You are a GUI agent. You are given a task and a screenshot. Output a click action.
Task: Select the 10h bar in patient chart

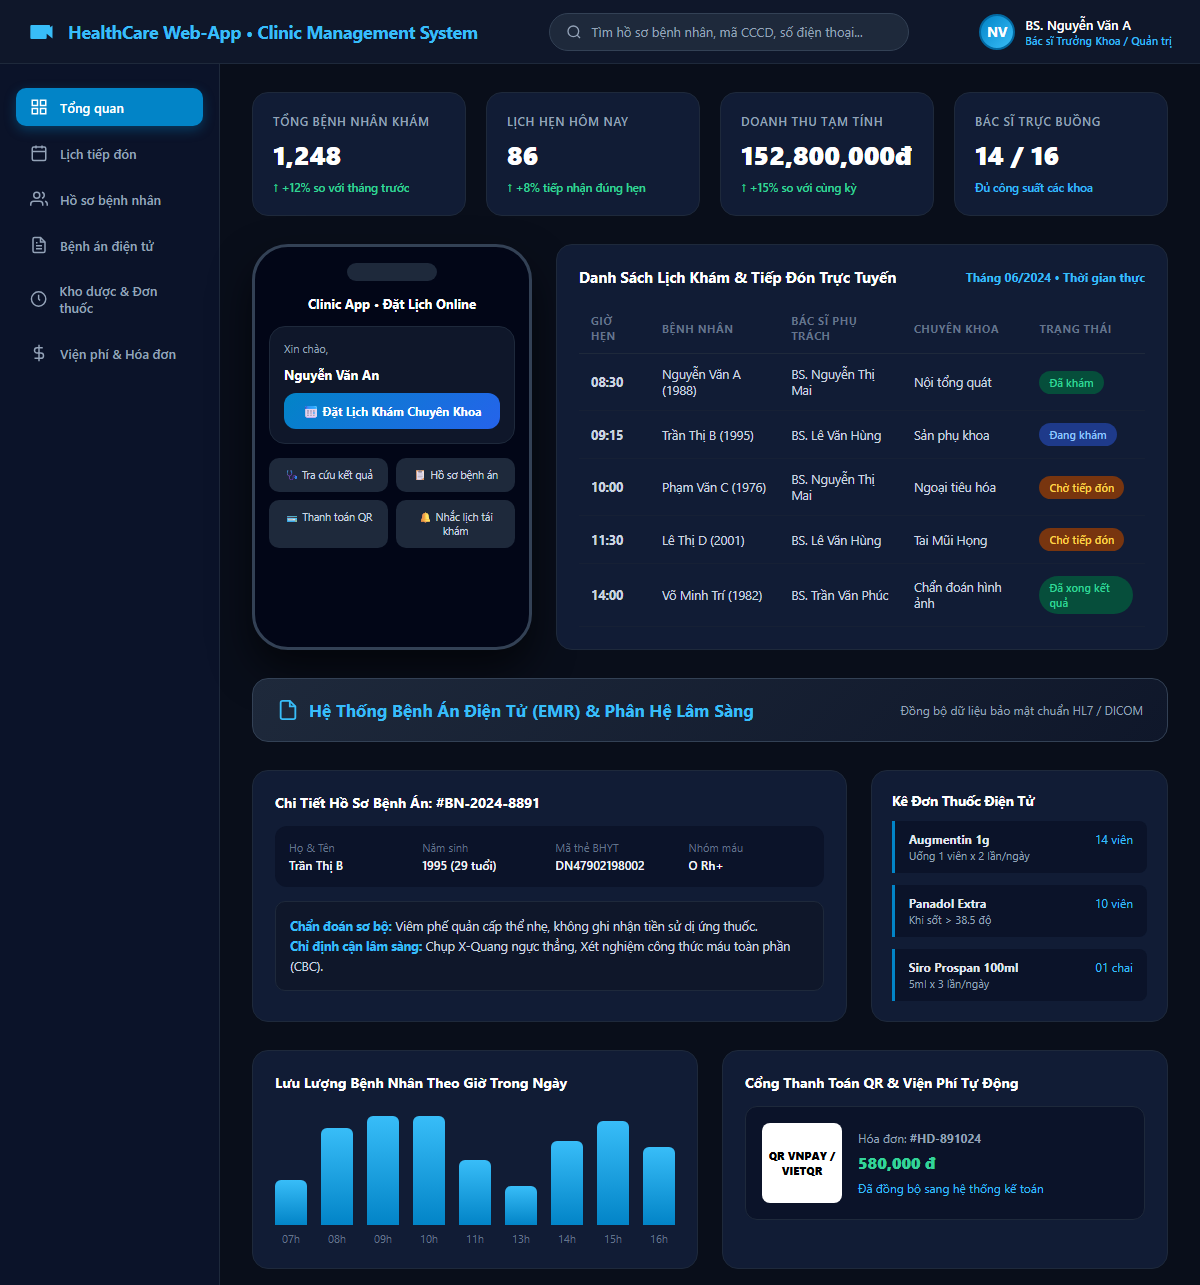[x=429, y=1170]
